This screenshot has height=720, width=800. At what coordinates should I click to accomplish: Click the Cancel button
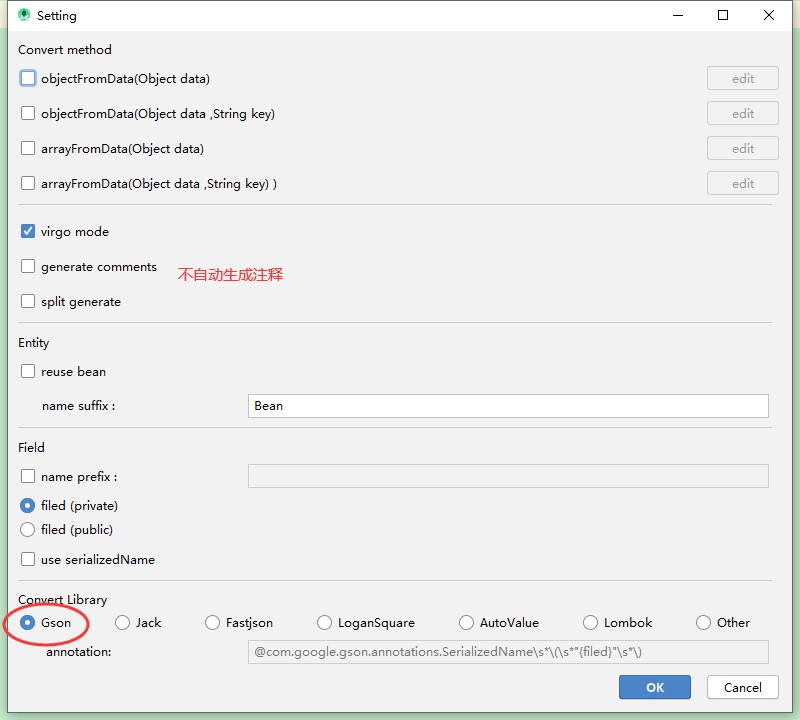click(742, 687)
